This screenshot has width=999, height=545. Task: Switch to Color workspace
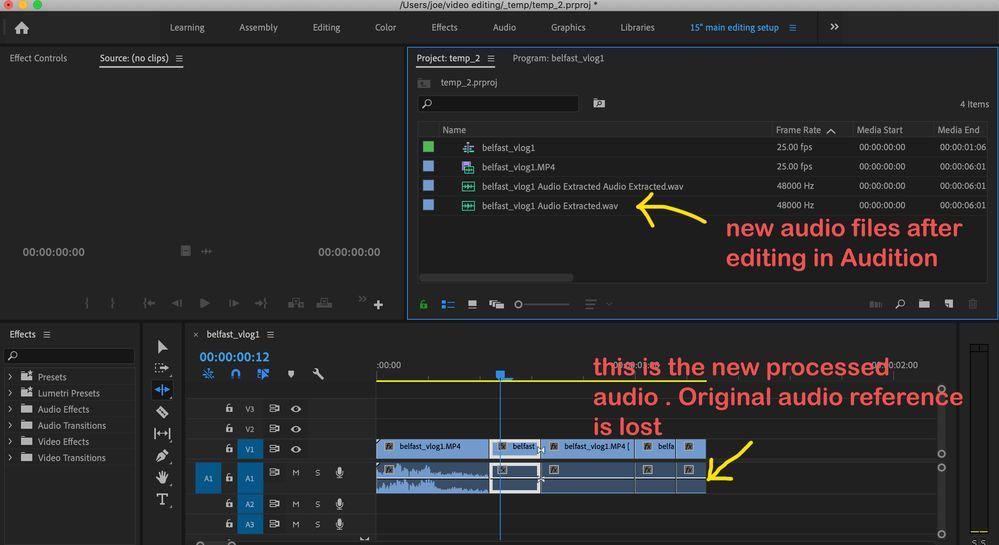coord(385,27)
